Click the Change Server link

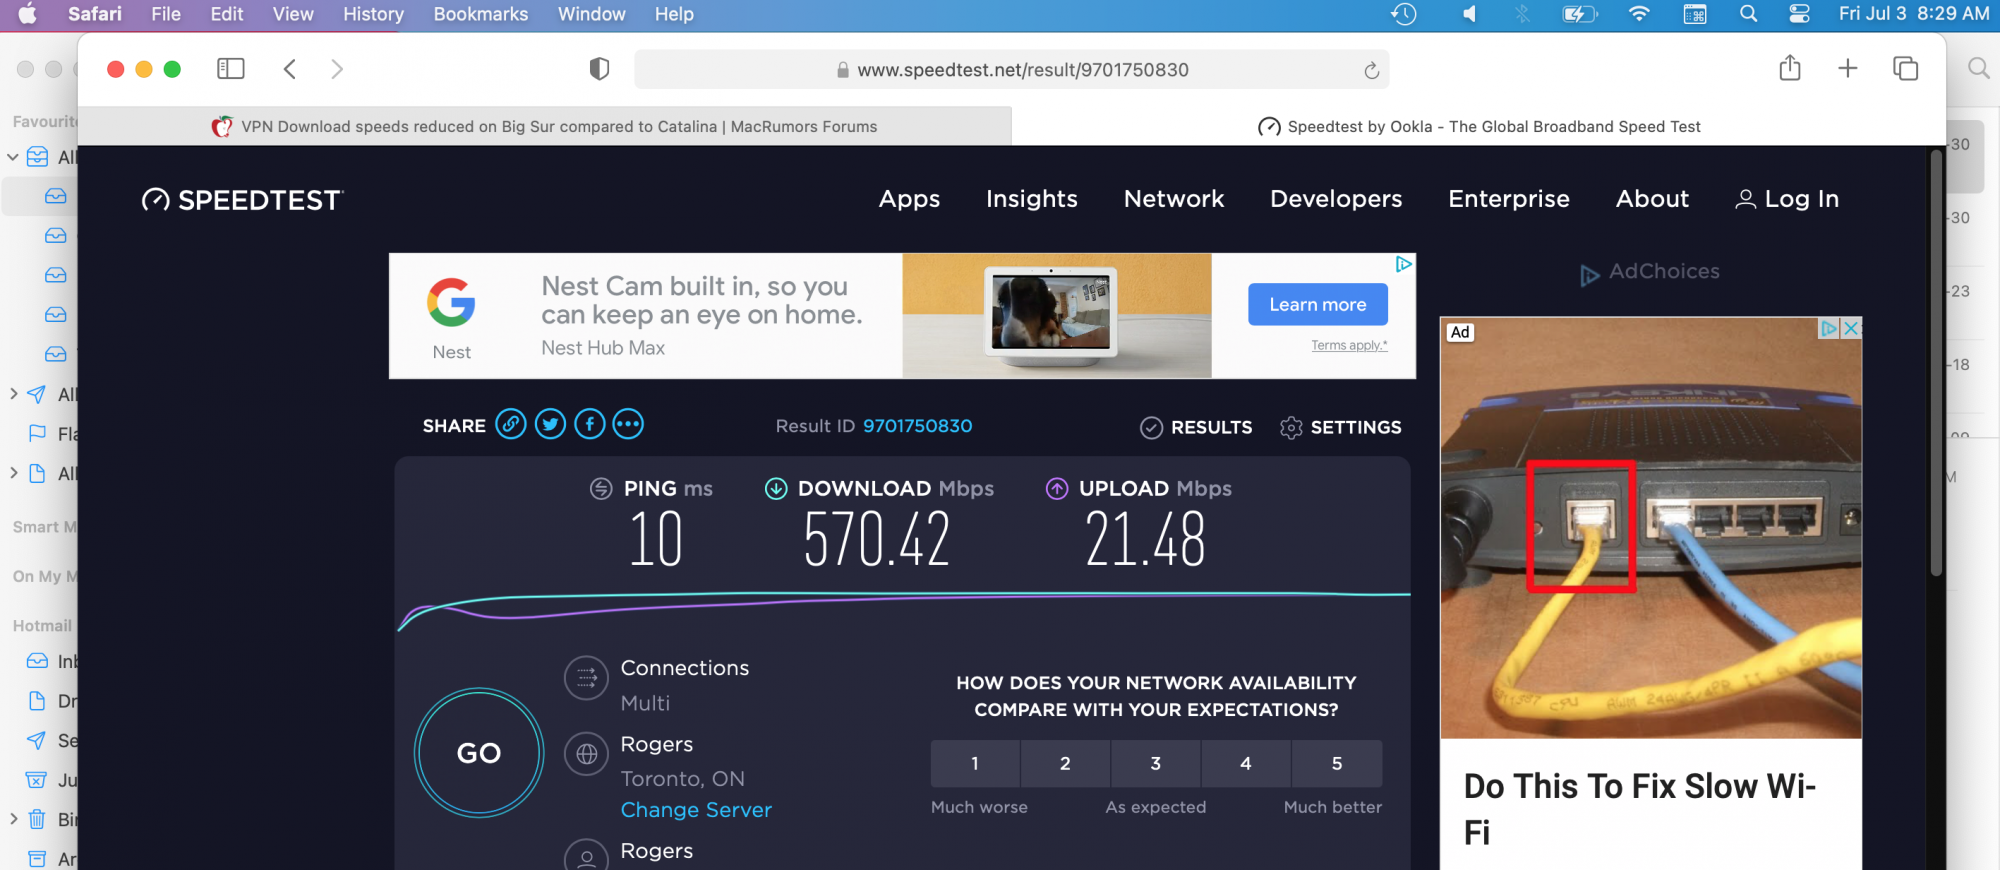(696, 810)
